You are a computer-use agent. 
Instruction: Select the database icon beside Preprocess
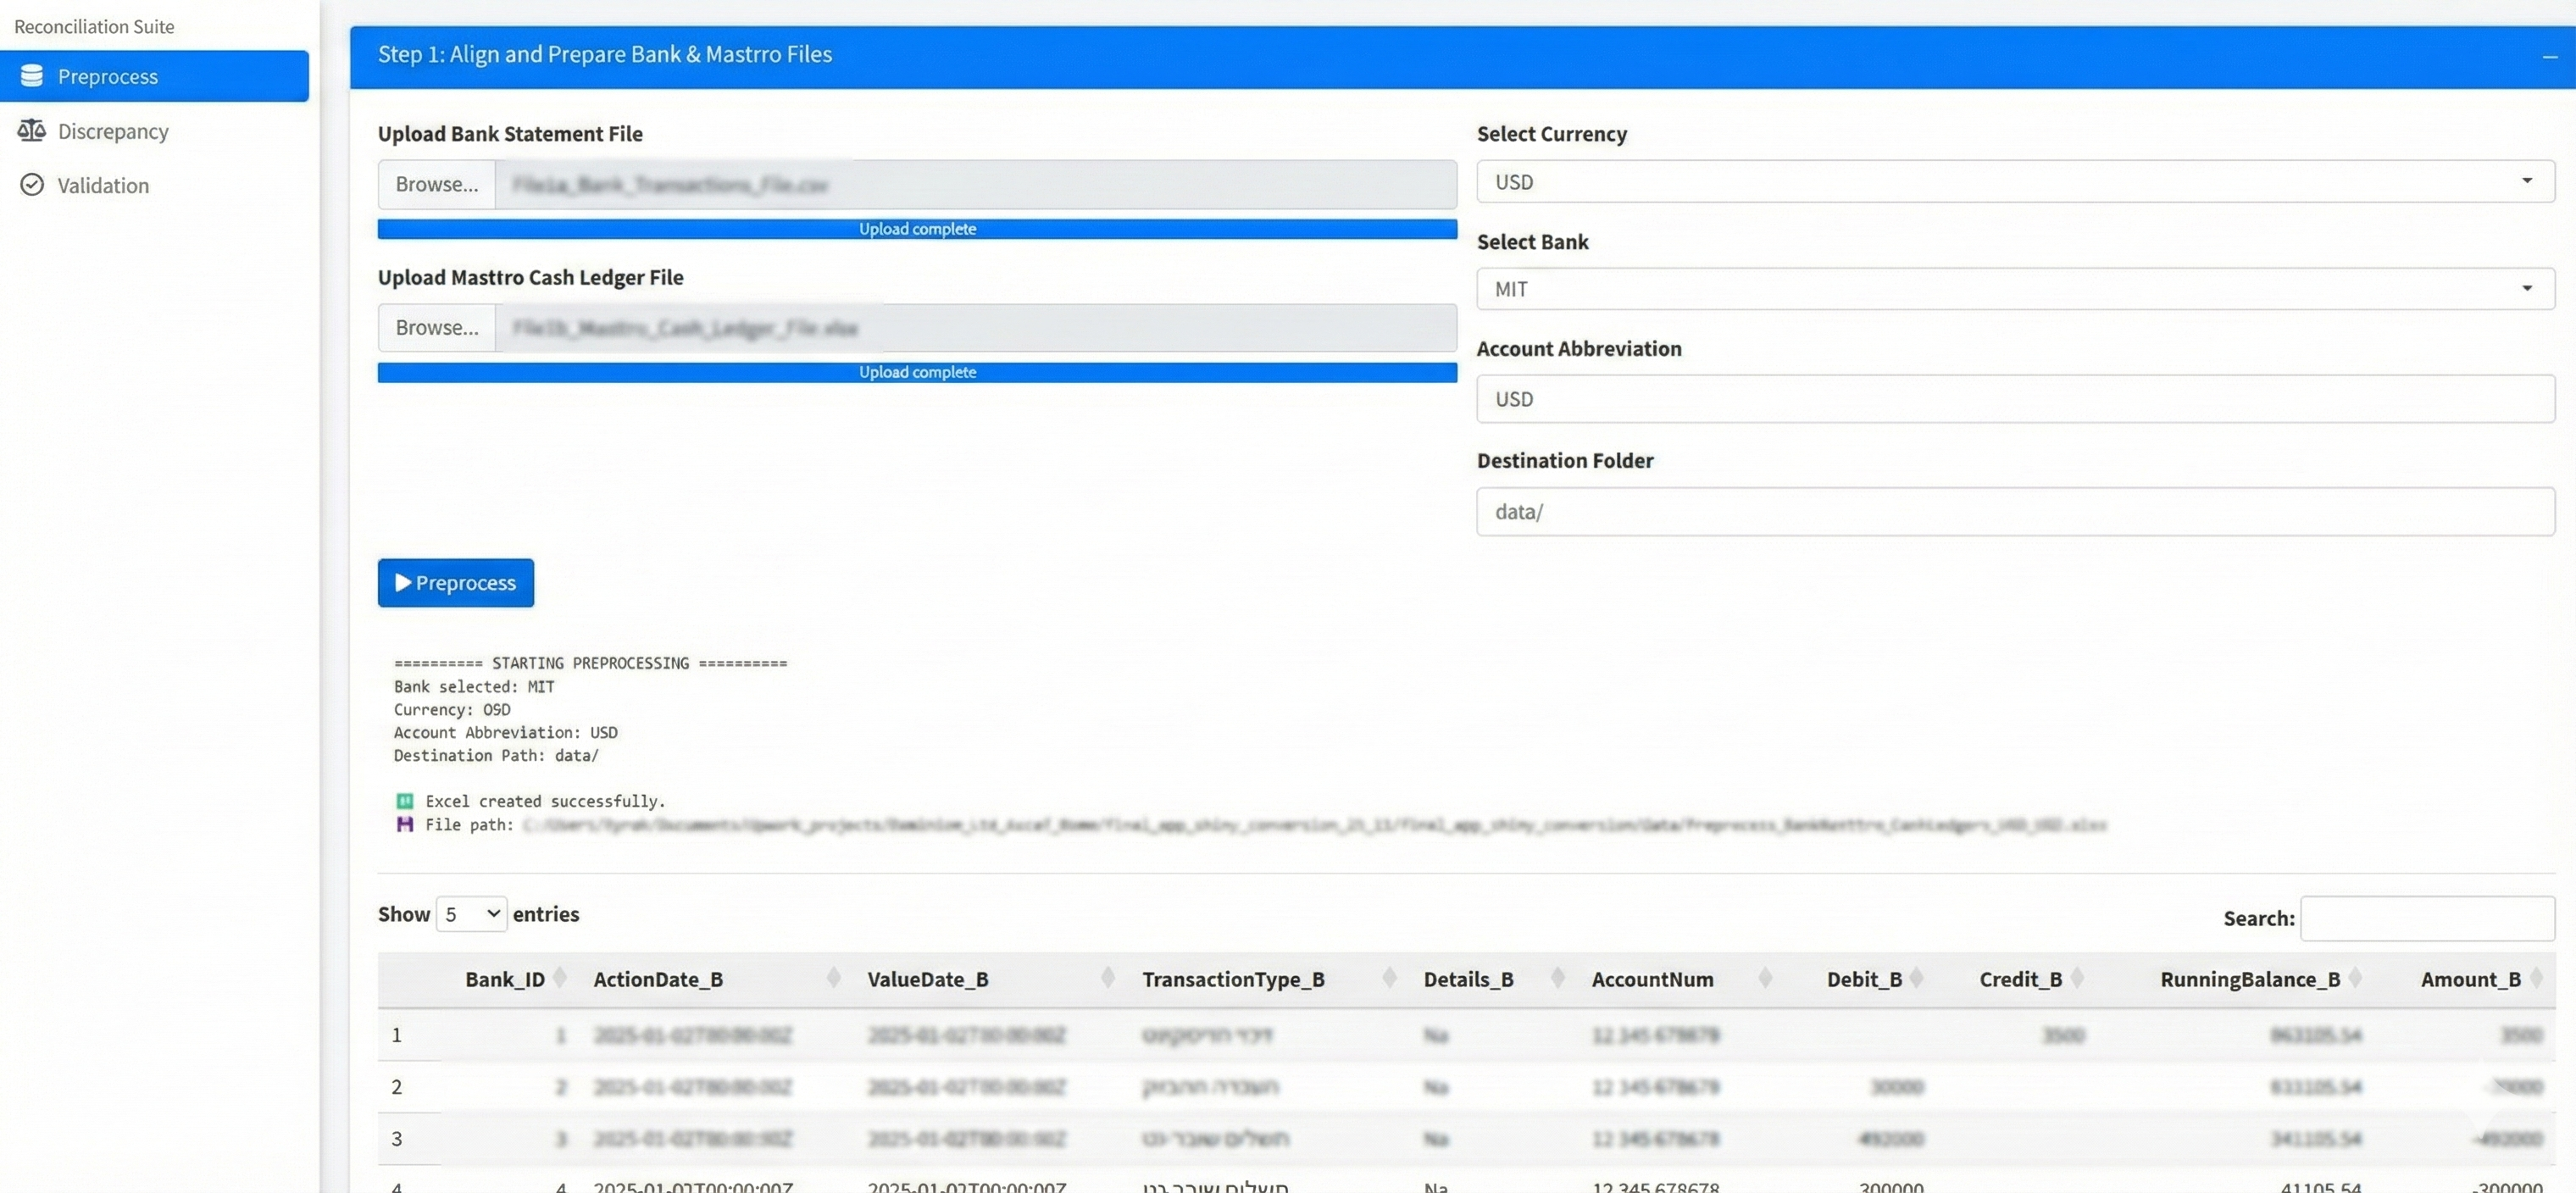[31, 75]
